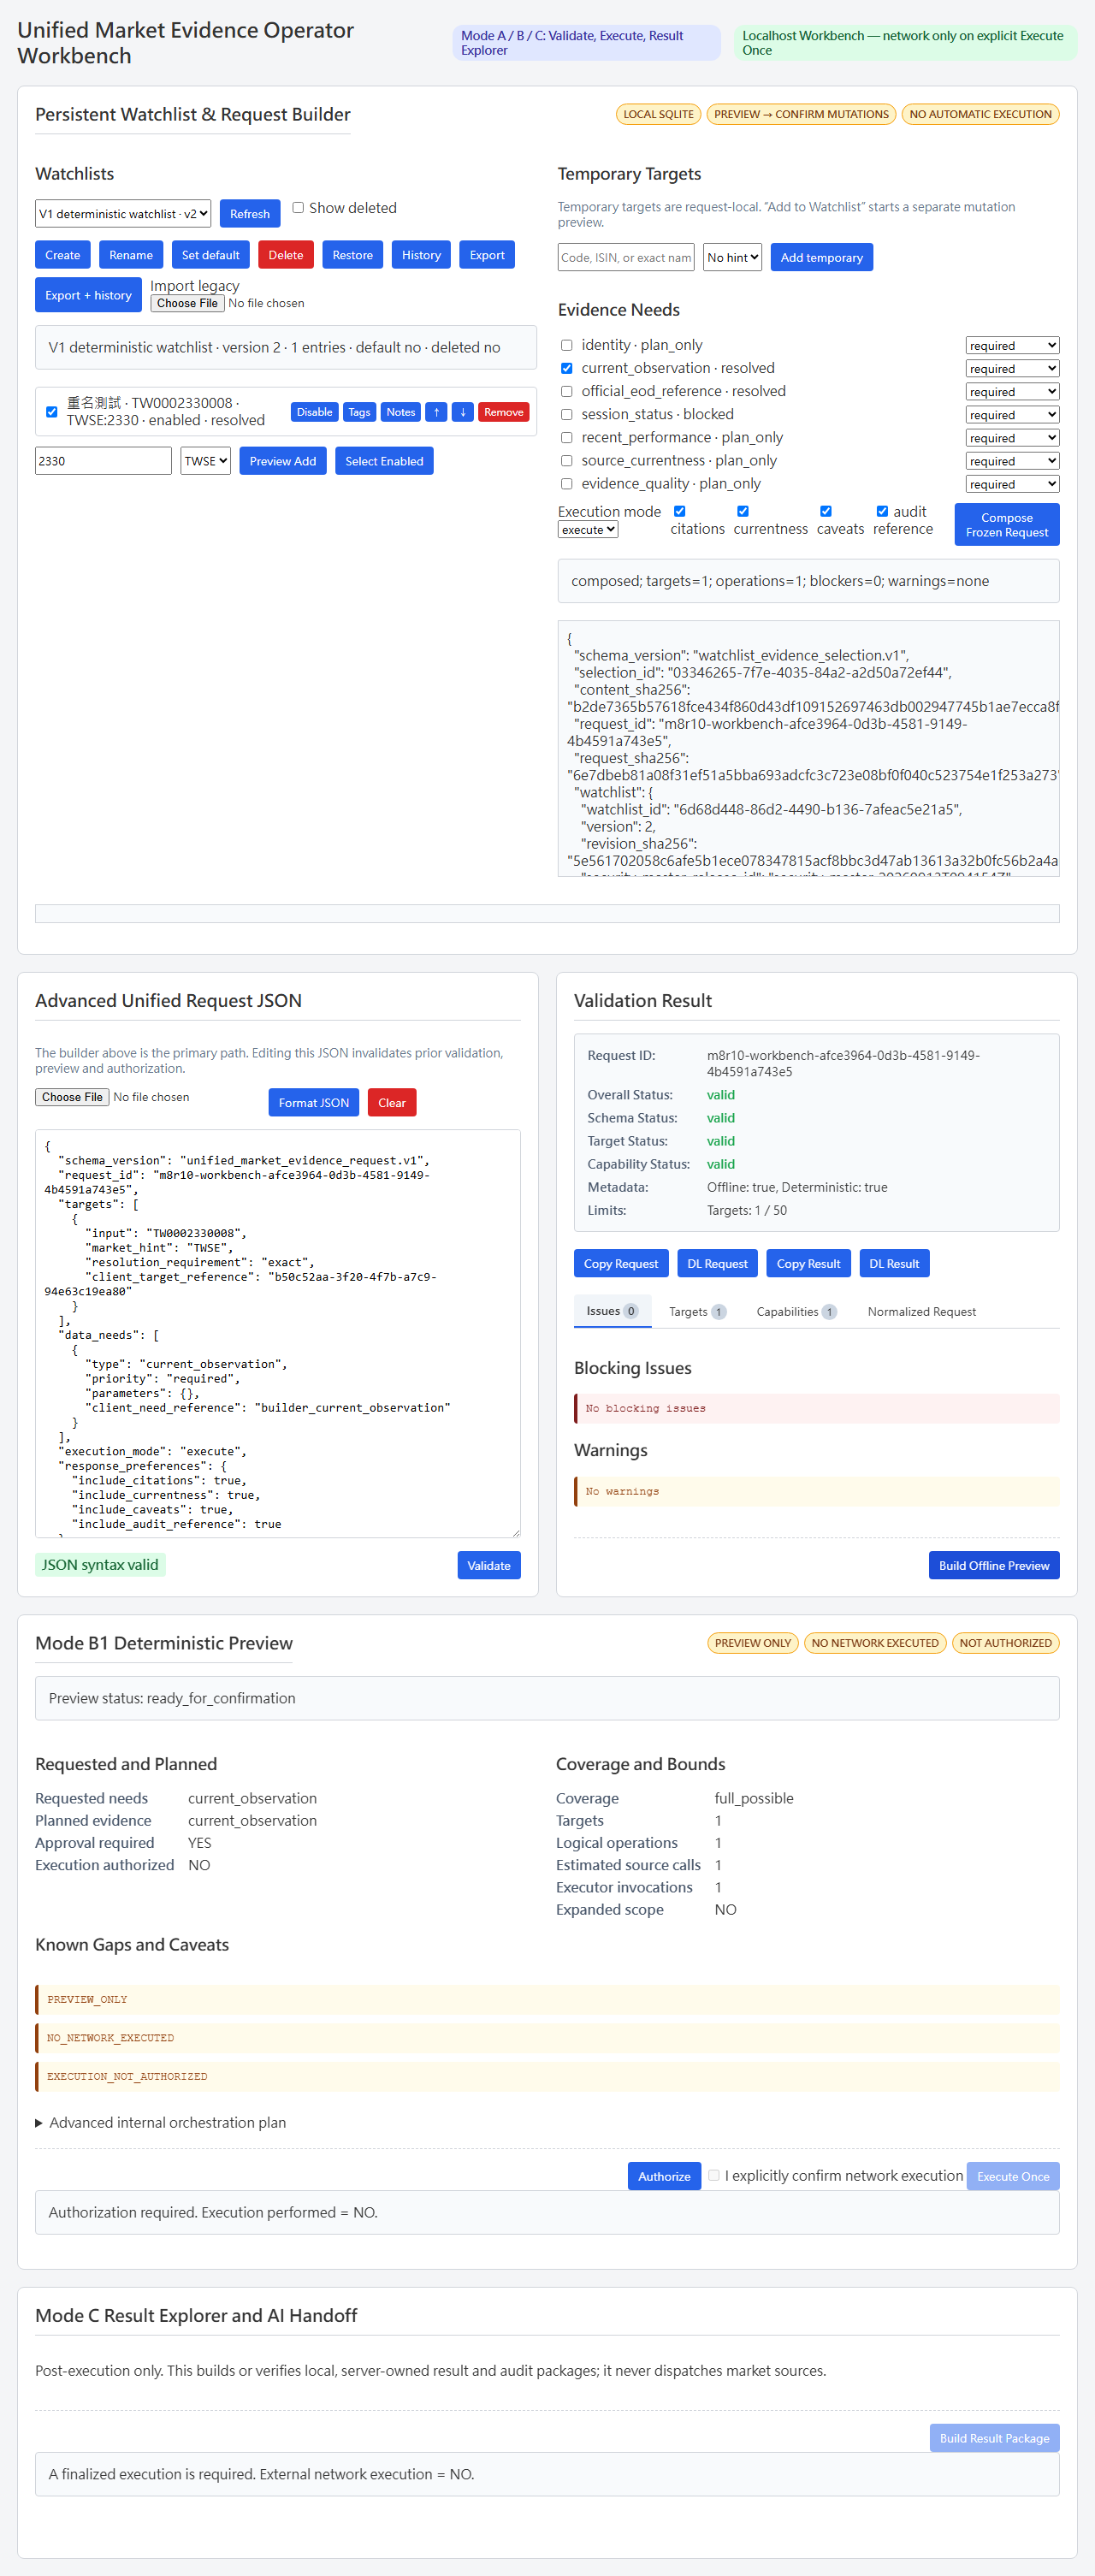This screenshot has height=2576, width=1095.
Task: Delete the selected watchlist
Action: coord(286,255)
